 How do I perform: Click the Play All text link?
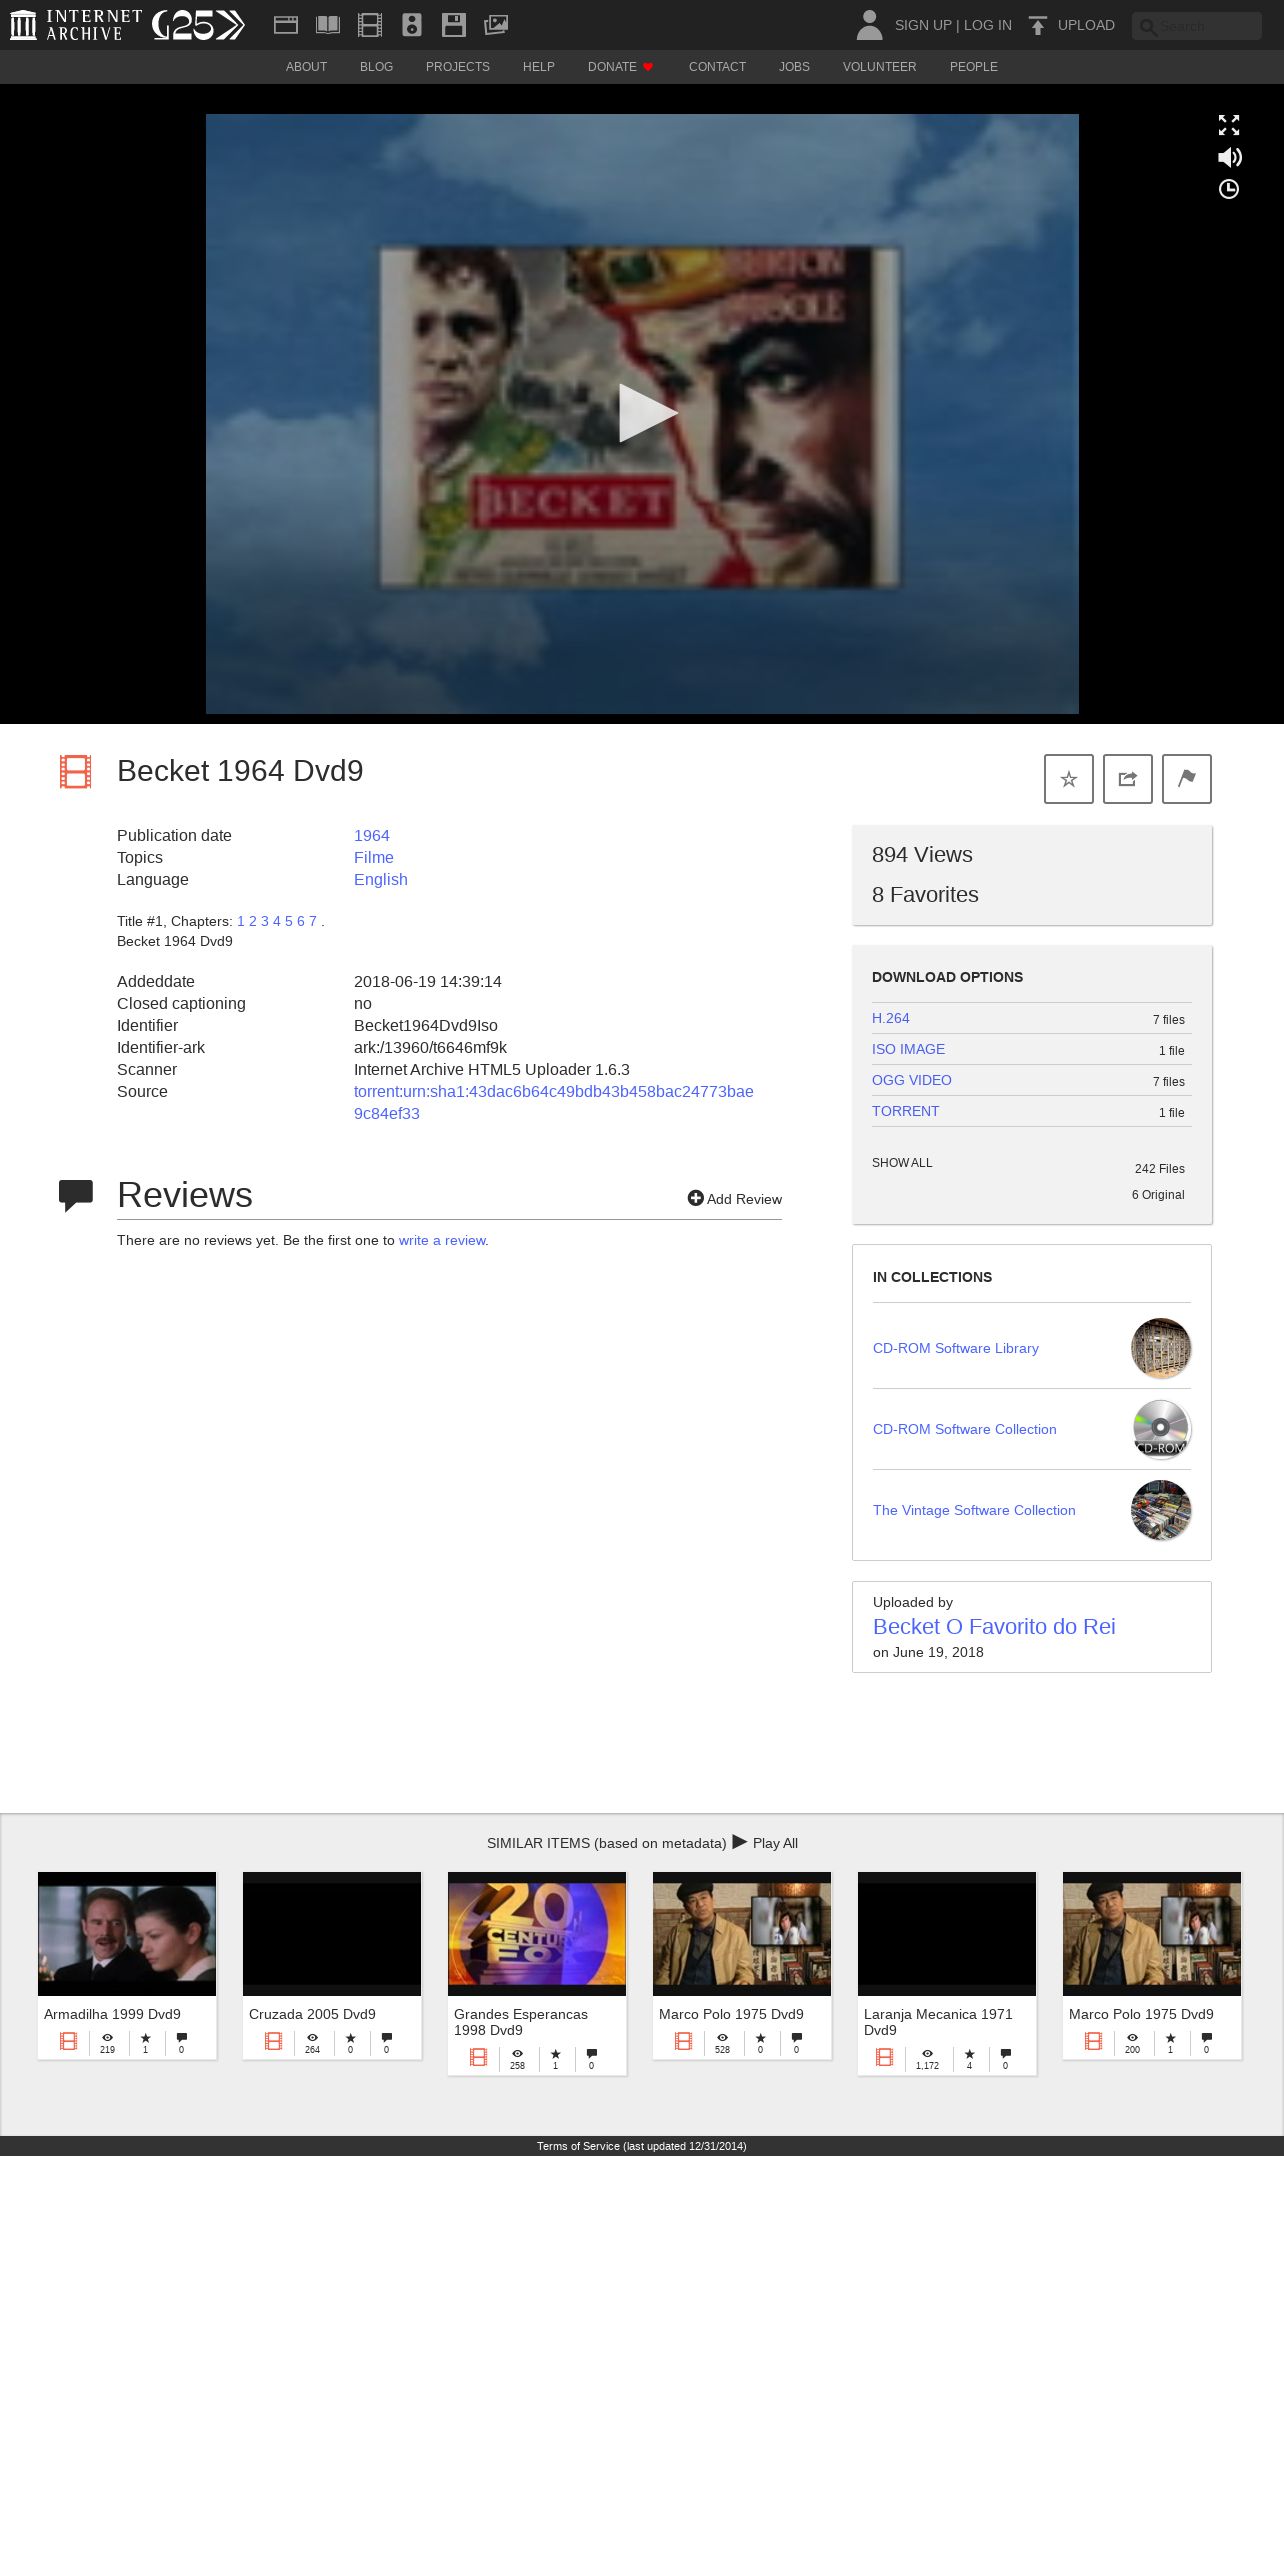click(775, 1843)
